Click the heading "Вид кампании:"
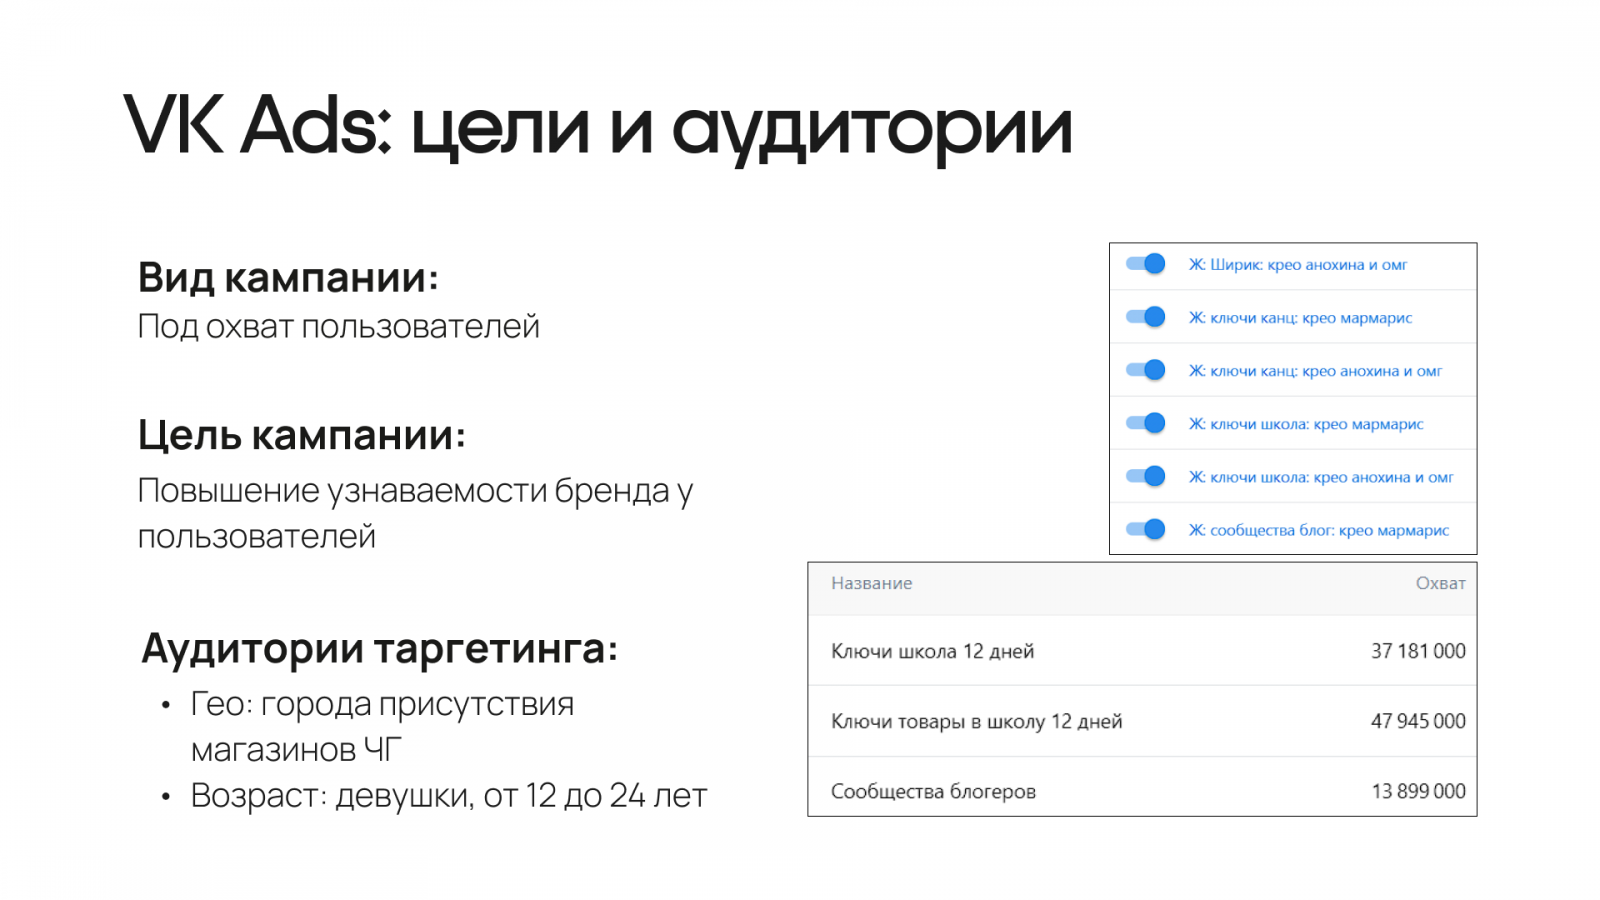Image resolution: width=1600 pixels, height=900 pixels. point(288,277)
